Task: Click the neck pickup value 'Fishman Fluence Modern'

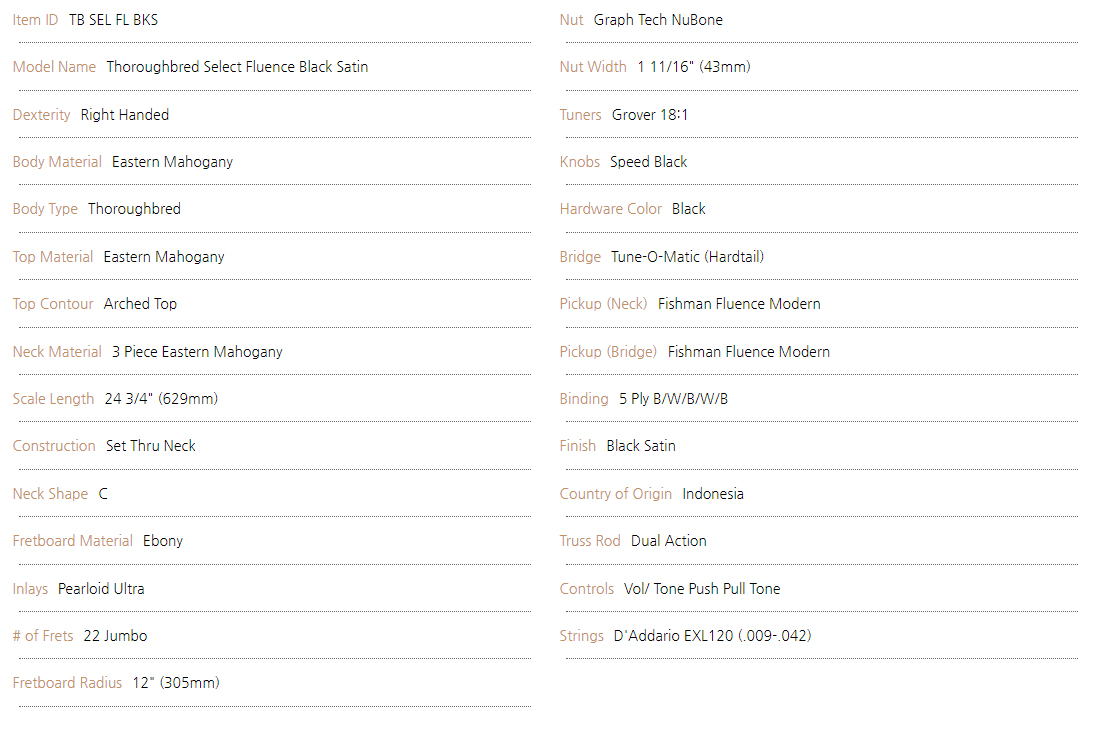Action: [739, 304]
